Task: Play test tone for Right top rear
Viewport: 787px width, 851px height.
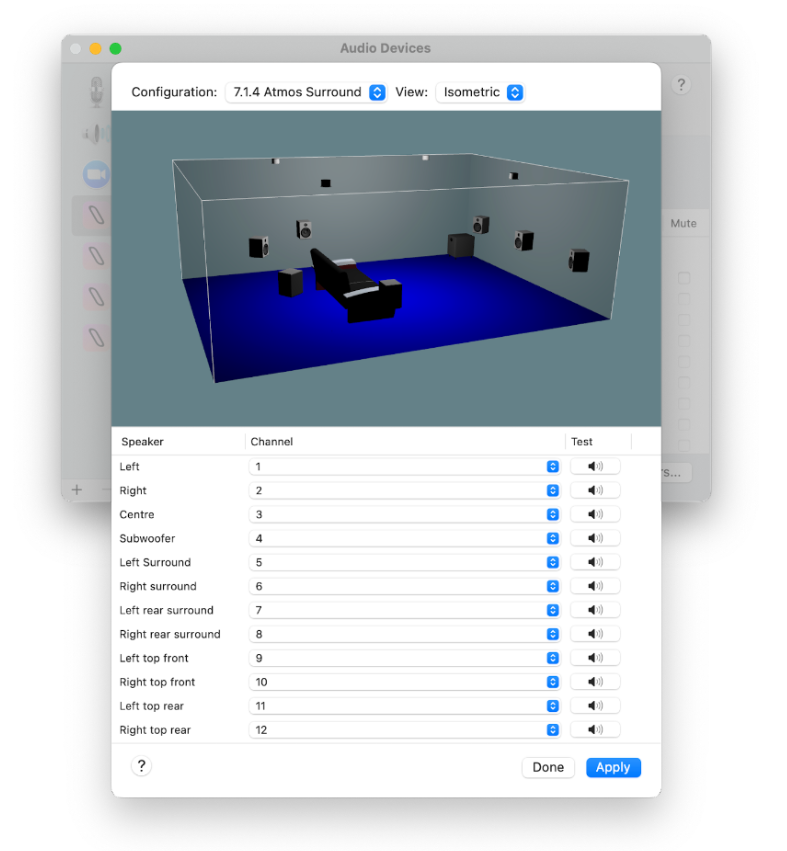Action: pos(595,729)
